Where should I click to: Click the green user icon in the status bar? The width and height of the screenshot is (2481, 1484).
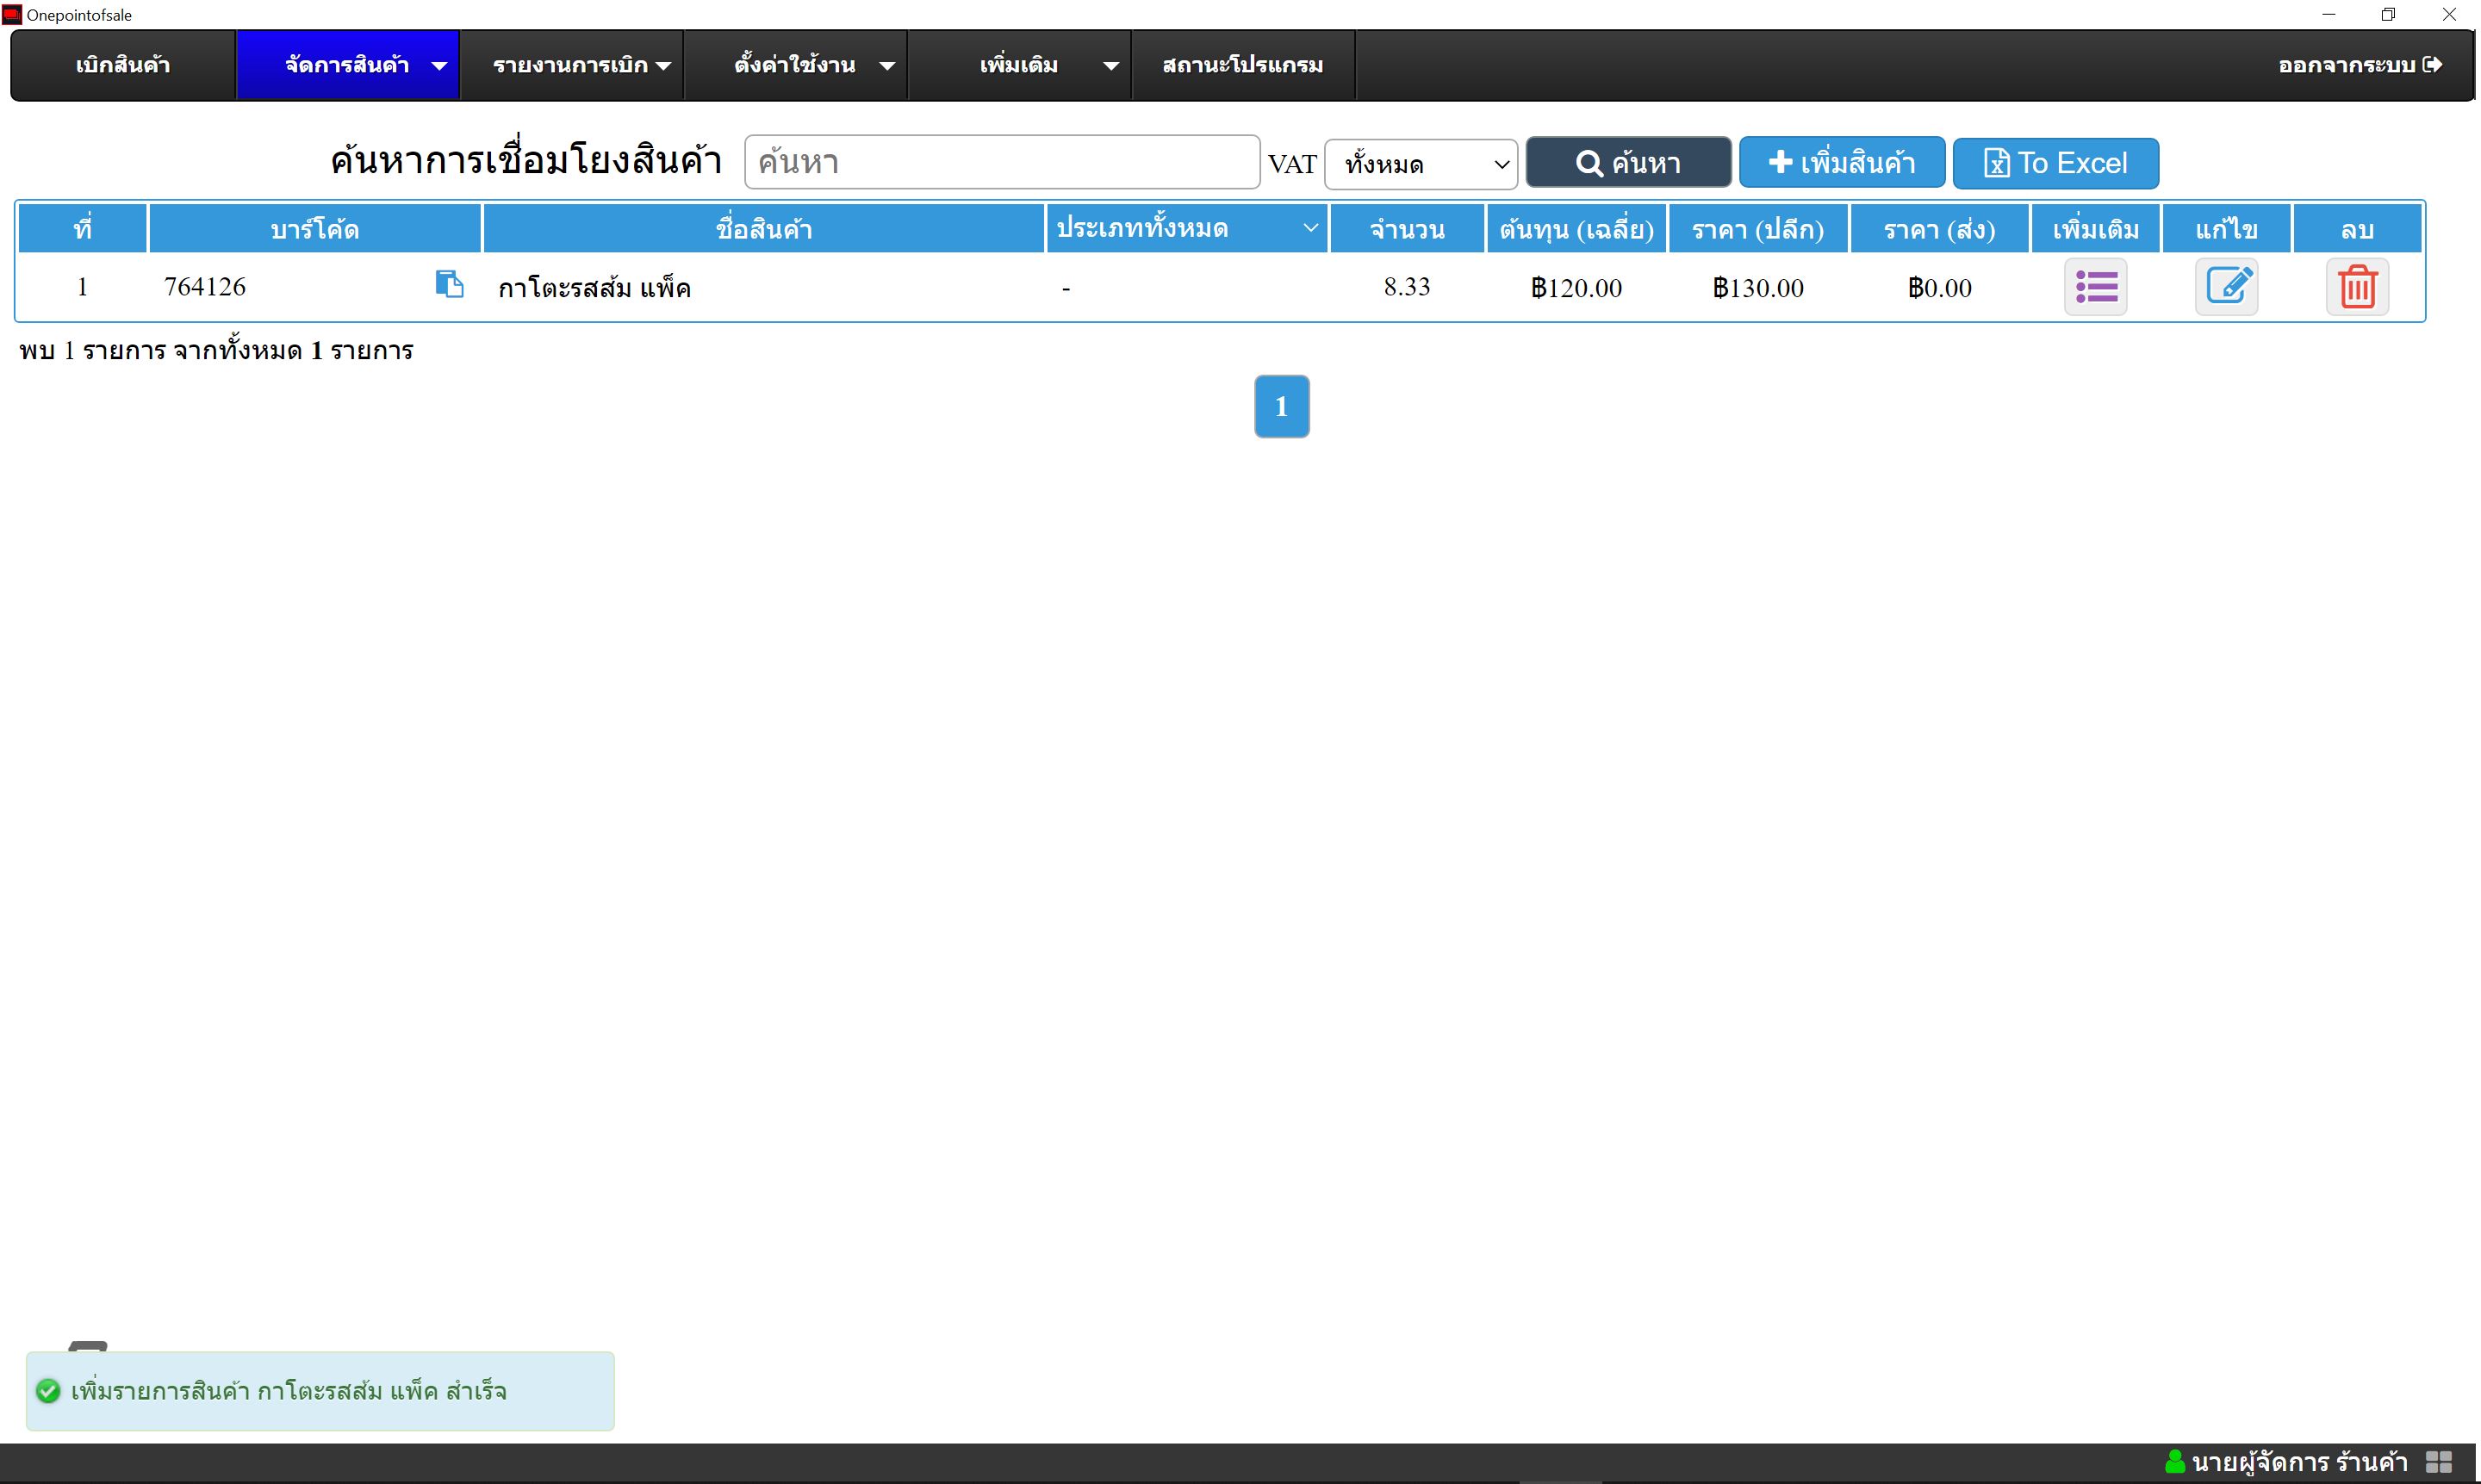click(x=2174, y=1462)
